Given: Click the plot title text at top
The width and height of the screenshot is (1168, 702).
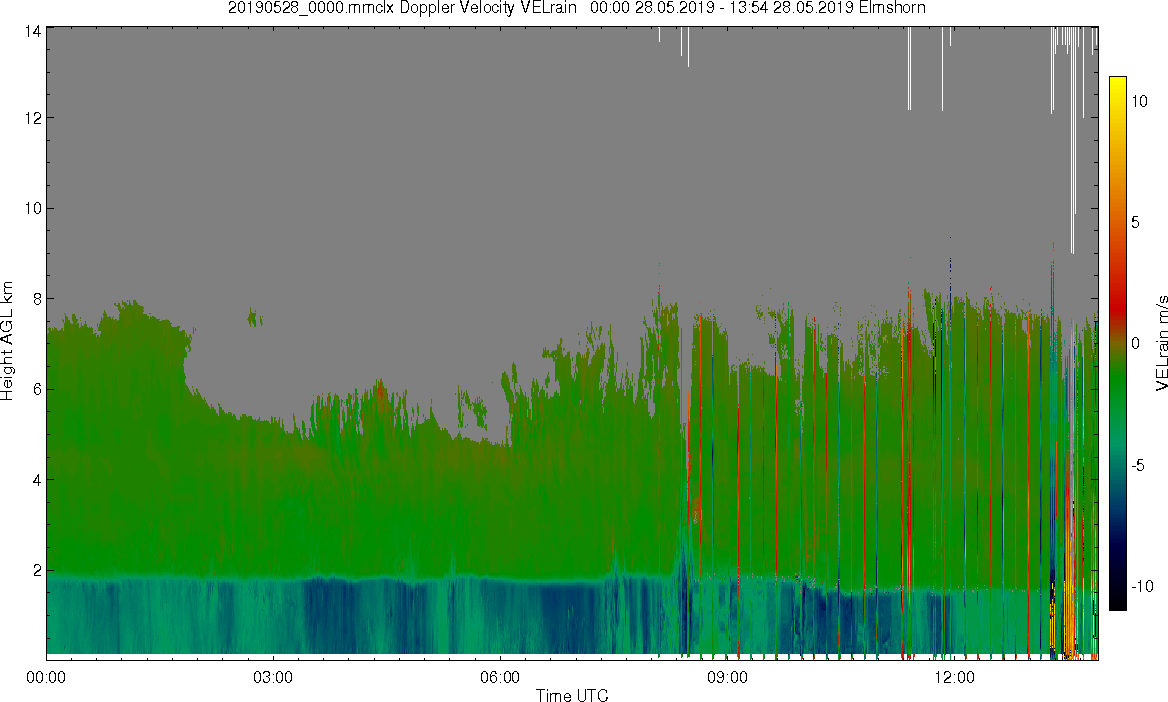Looking at the screenshot, I should tap(577, 8).
